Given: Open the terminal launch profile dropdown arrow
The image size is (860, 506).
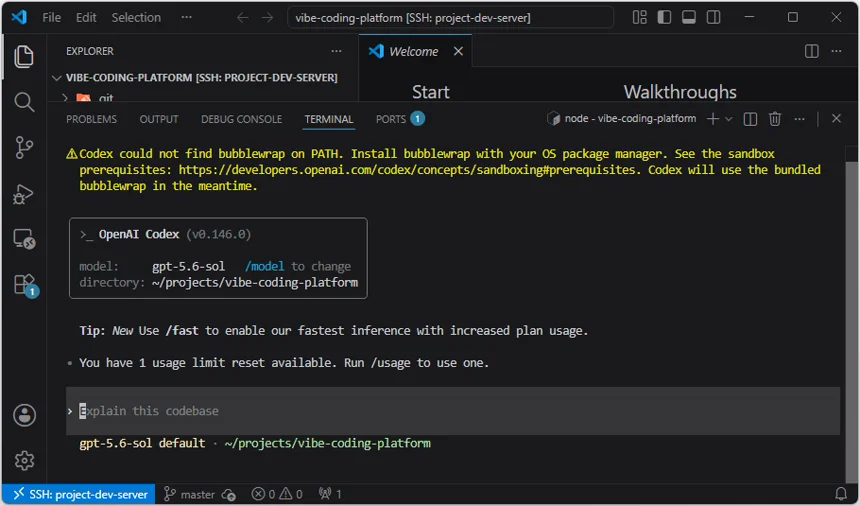Looking at the screenshot, I should point(728,119).
